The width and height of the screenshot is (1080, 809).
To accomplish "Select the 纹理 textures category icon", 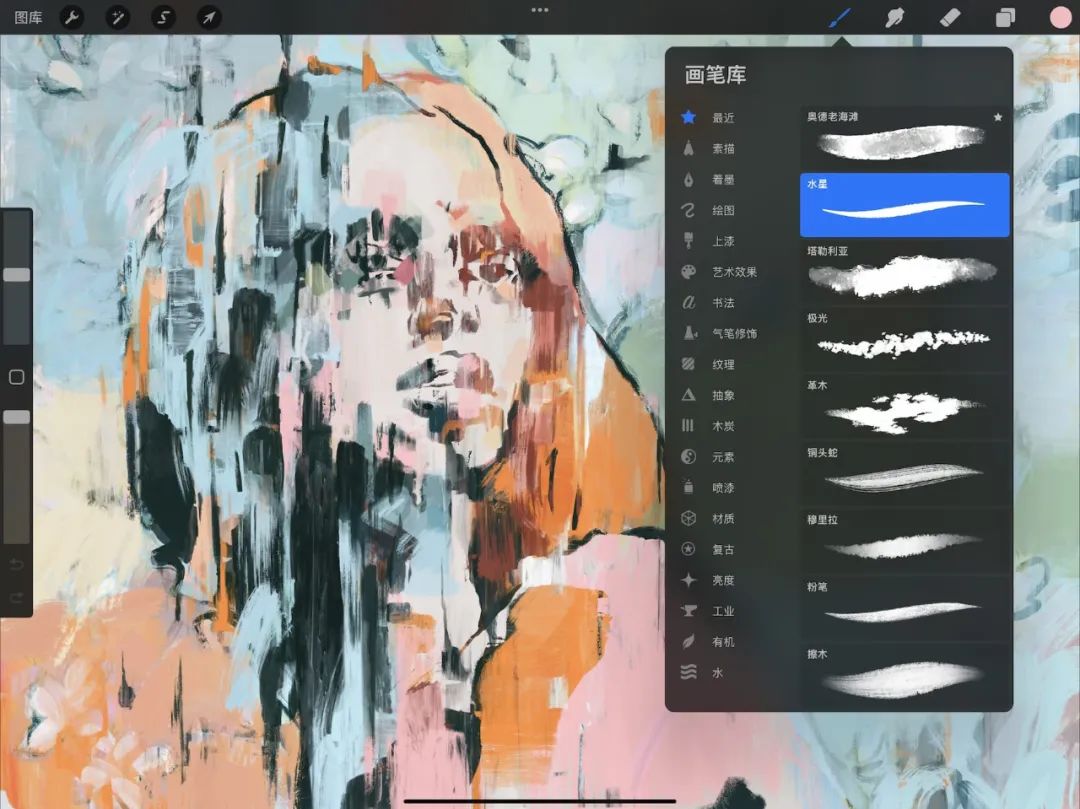I will pos(688,364).
